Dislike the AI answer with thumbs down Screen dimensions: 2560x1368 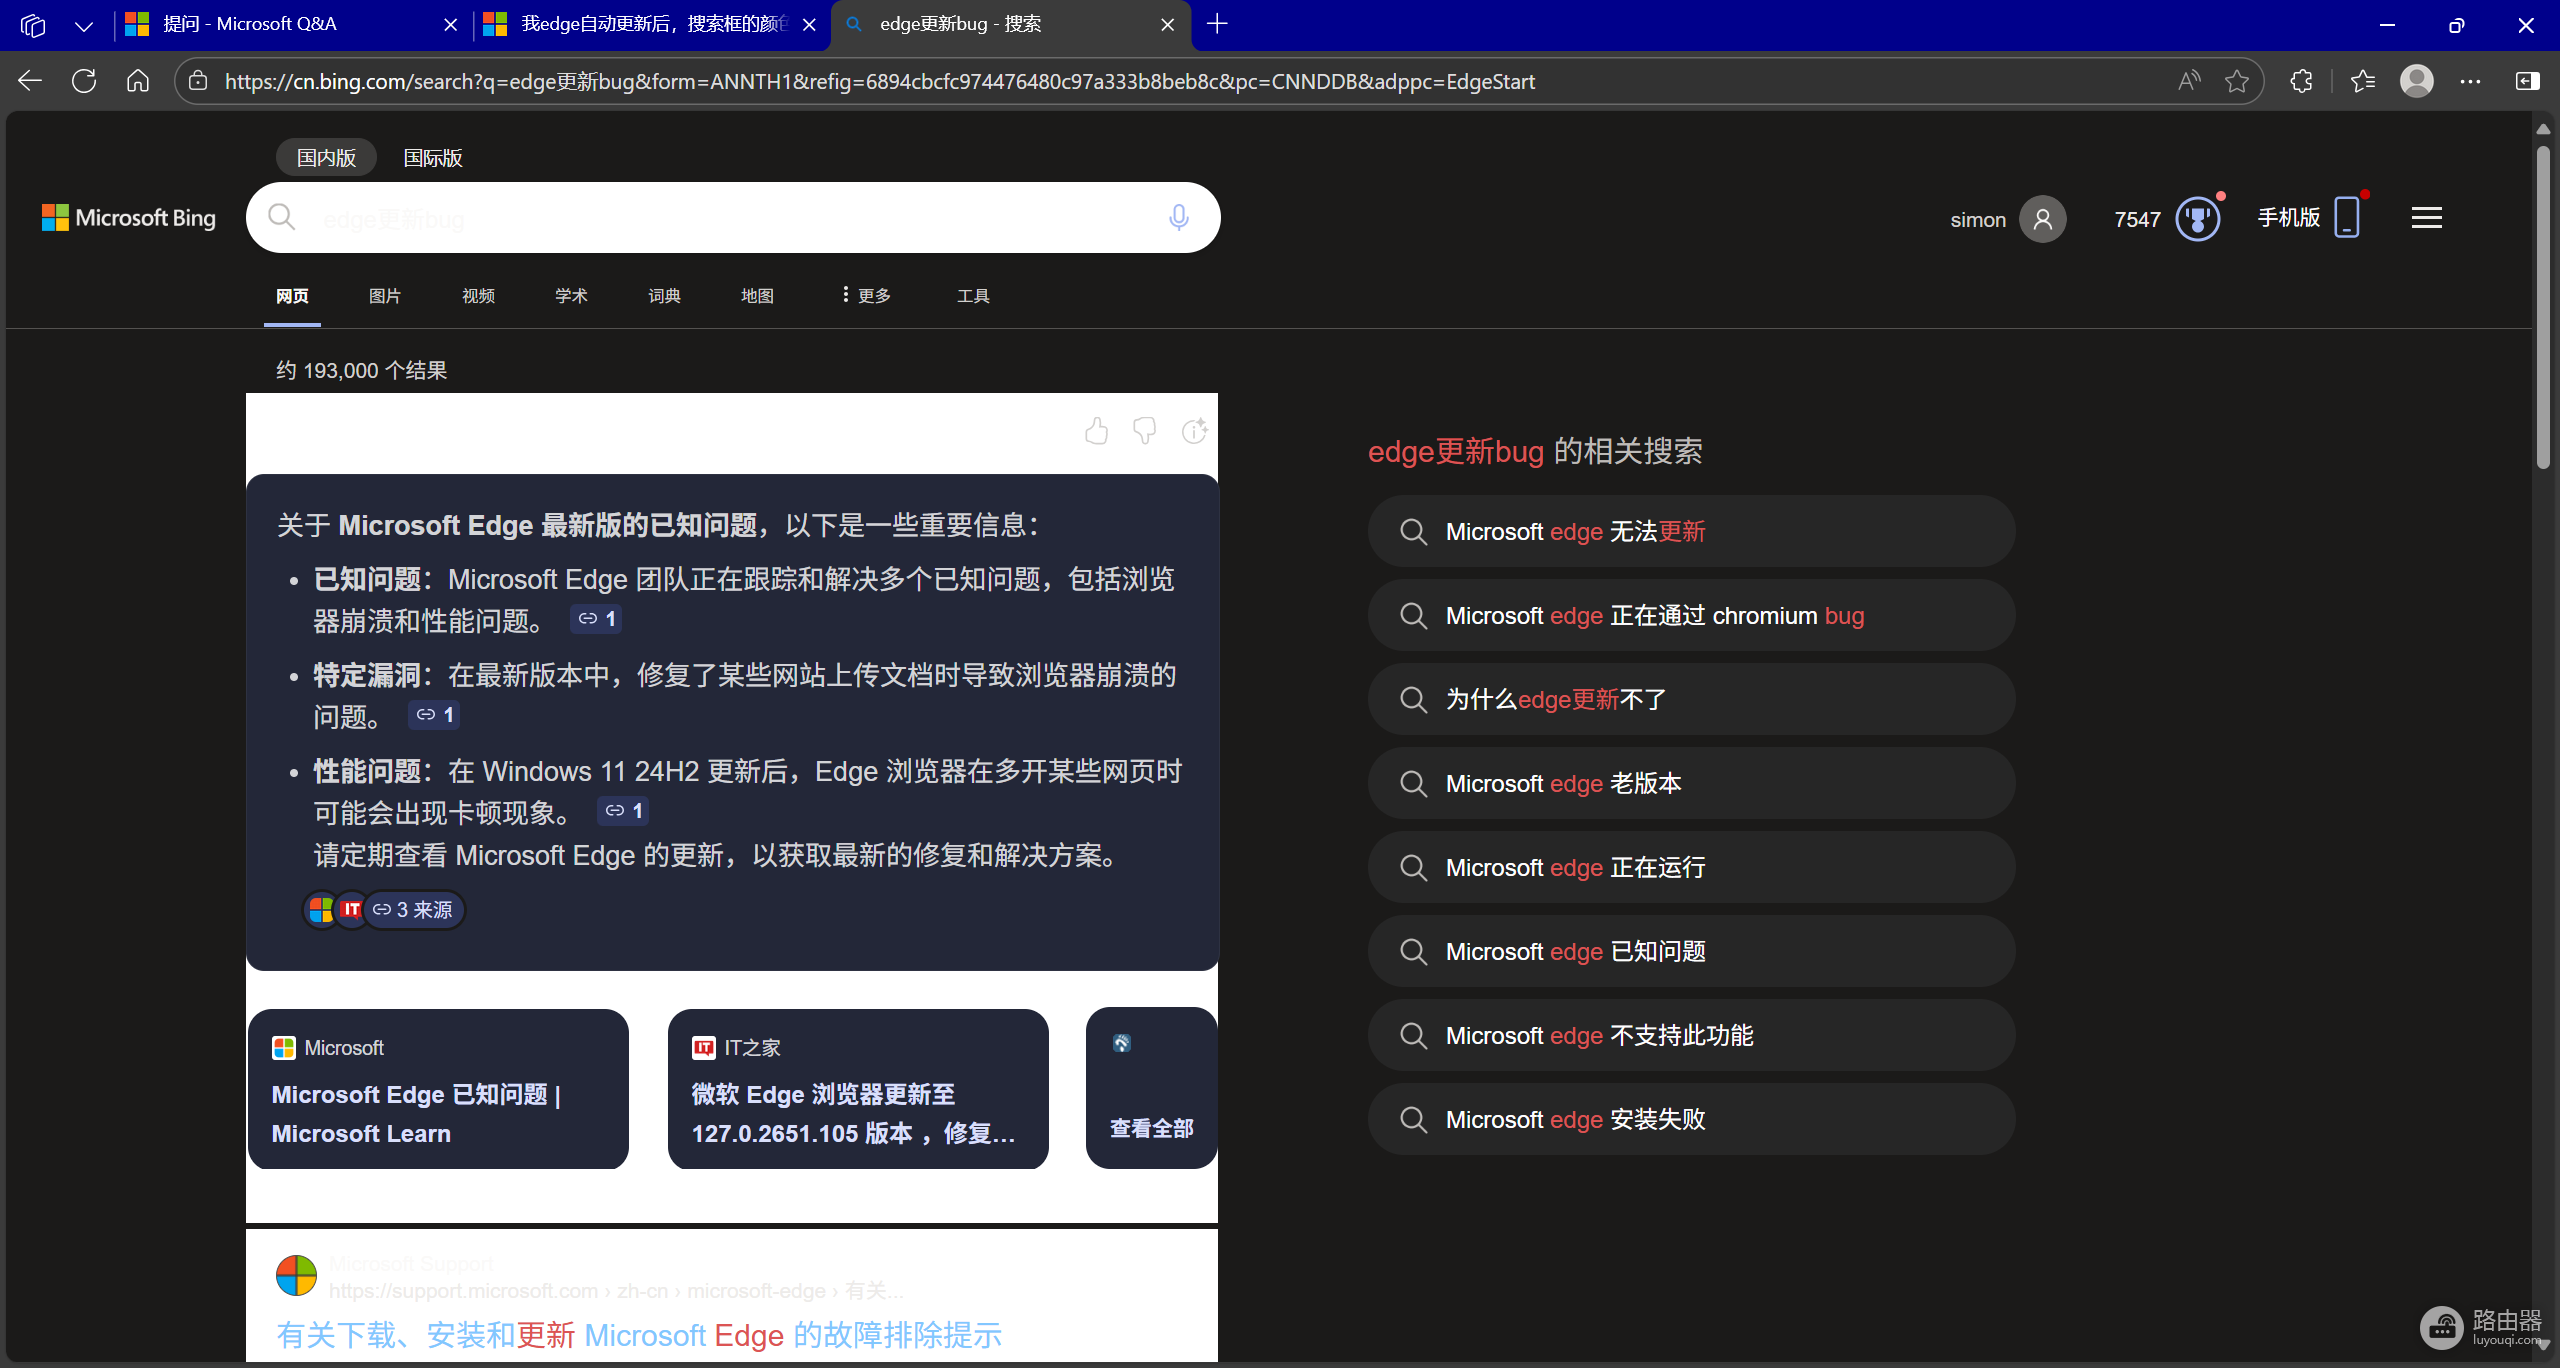point(1145,431)
